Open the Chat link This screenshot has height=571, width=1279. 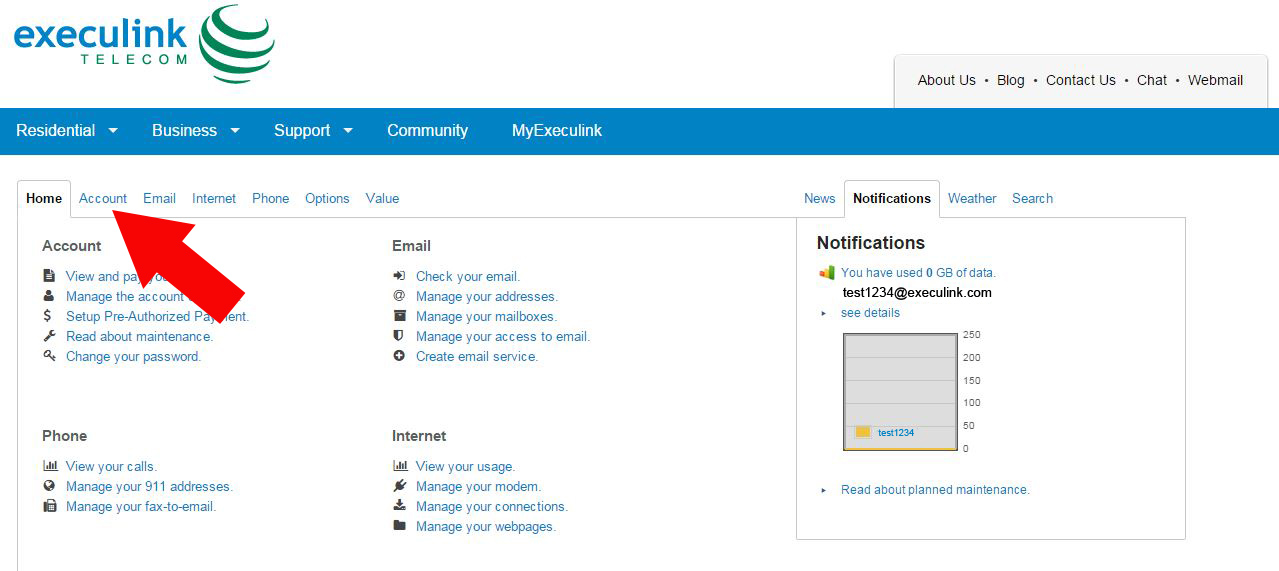point(1152,80)
